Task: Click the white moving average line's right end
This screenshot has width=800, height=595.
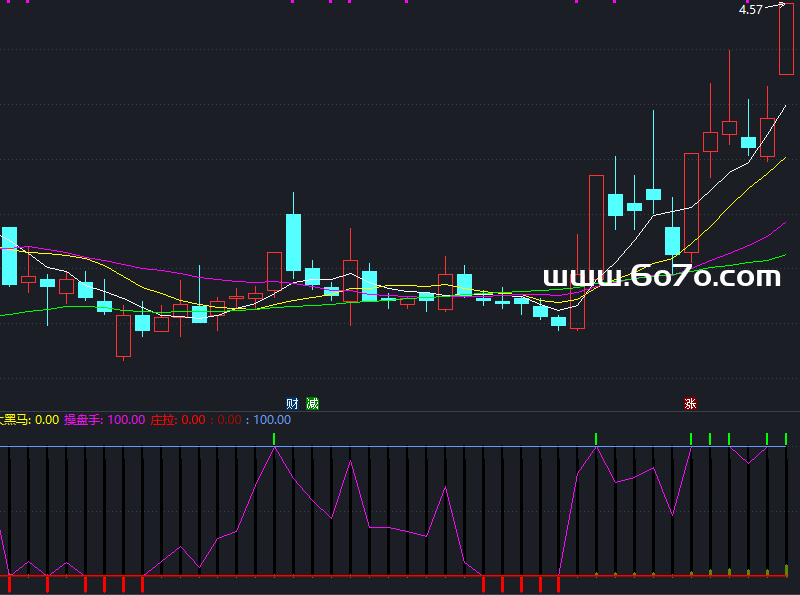Action: click(784, 106)
